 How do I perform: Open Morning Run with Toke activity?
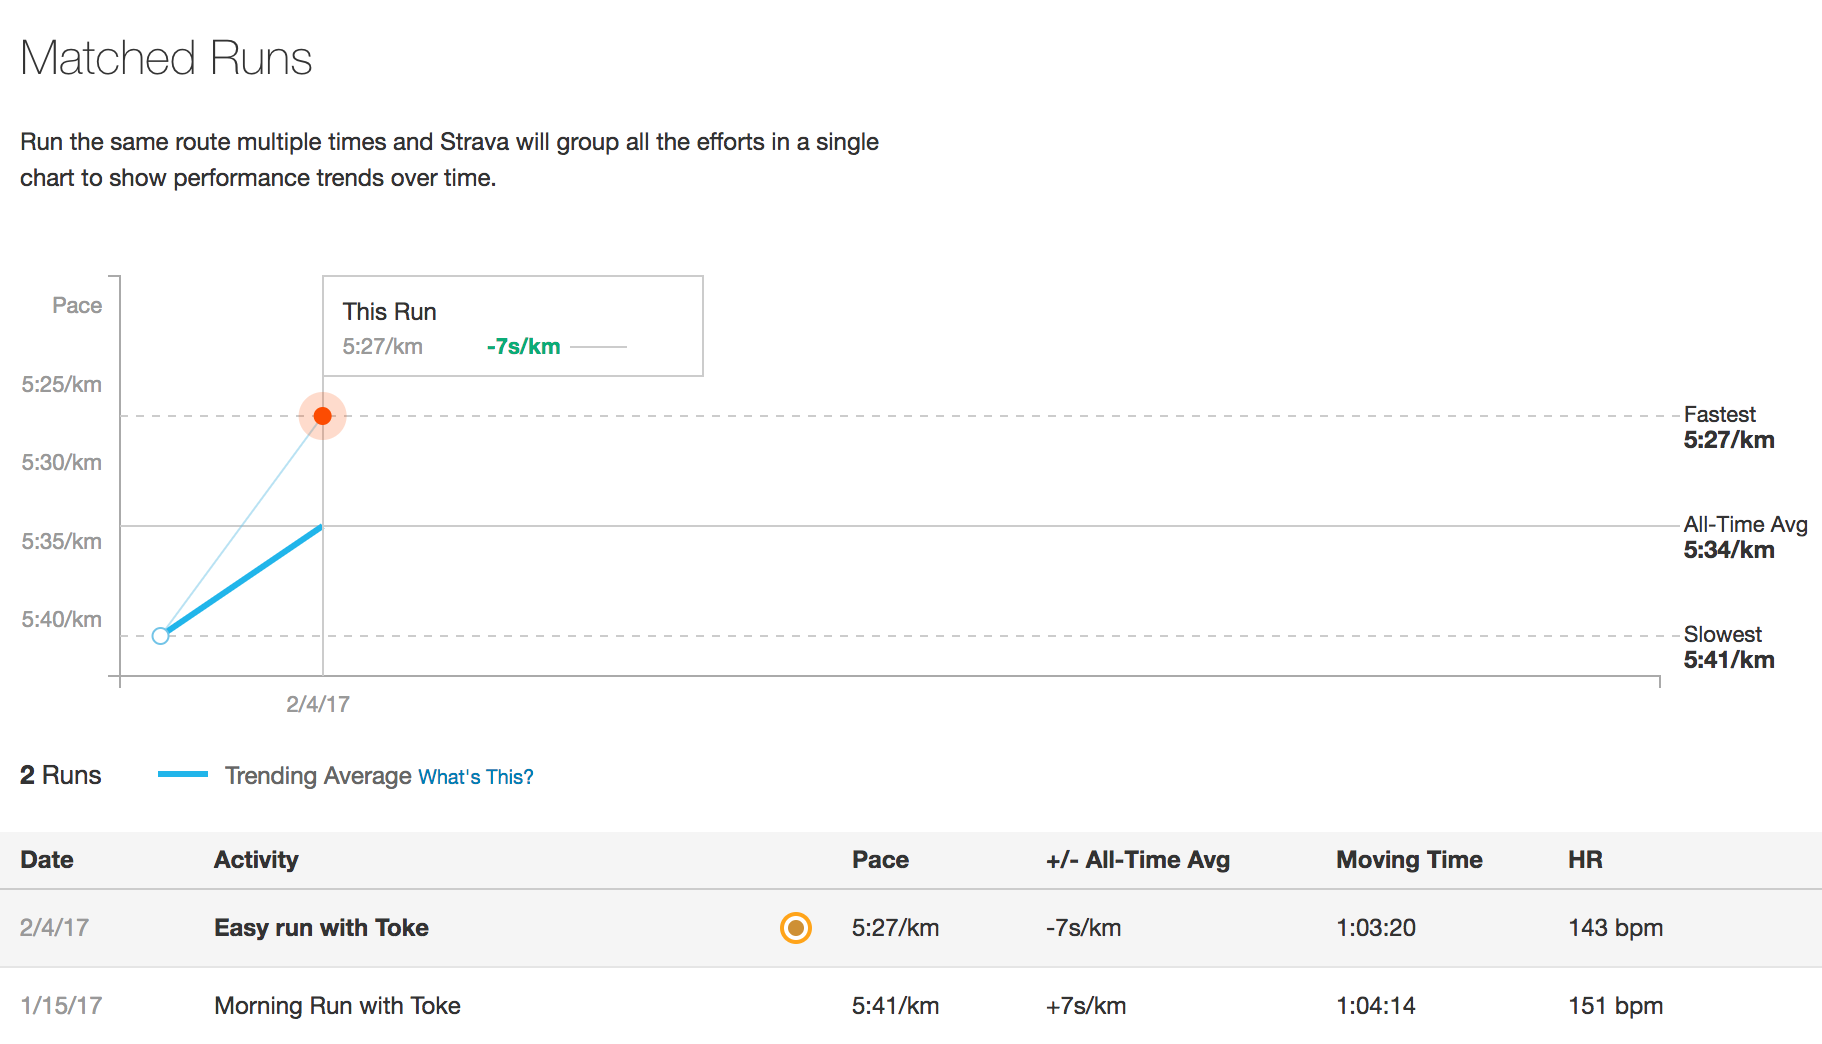coord(337,1006)
